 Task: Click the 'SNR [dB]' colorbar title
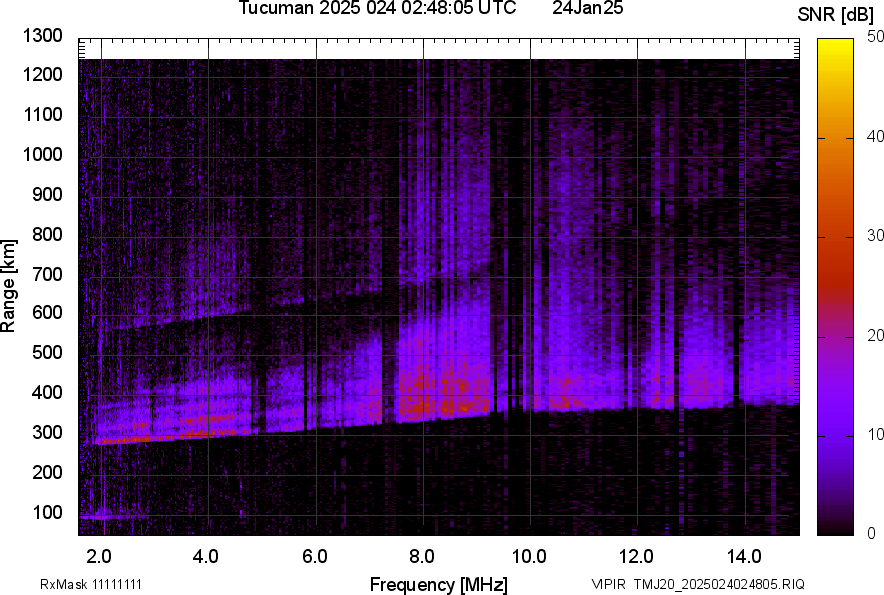pyautogui.click(x=836, y=15)
